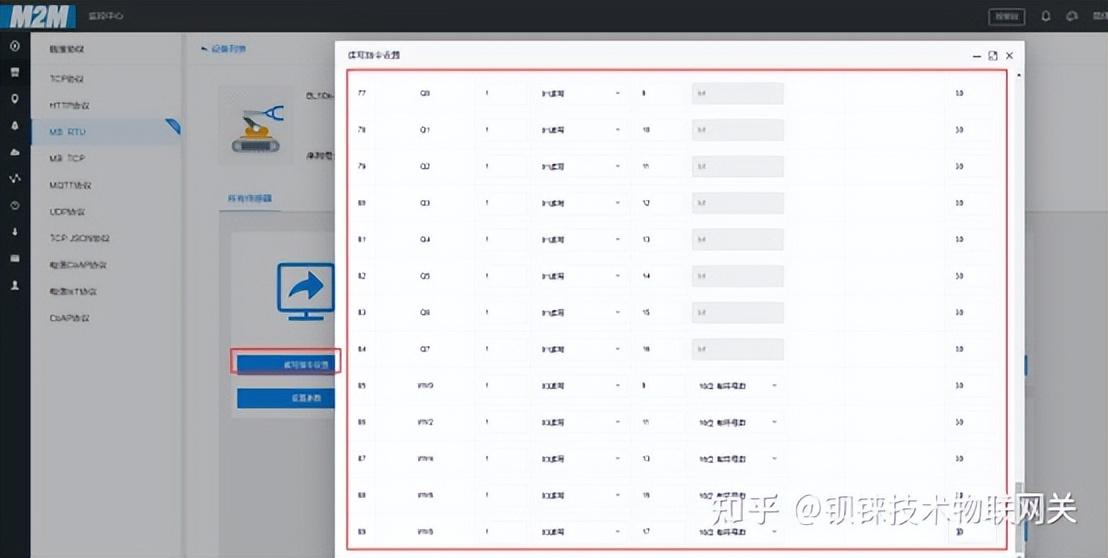1108x558 pixels.
Task: Open data format dropdown in row 89
Action: point(738,532)
